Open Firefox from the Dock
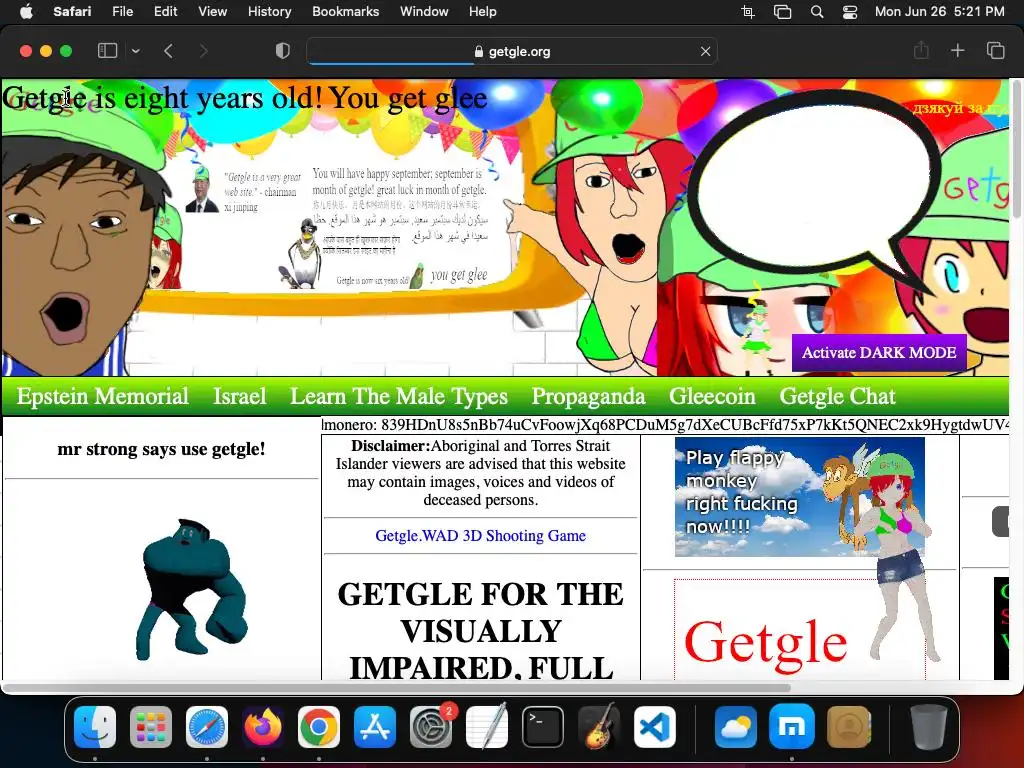The image size is (1024, 768). pyautogui.click(x=263, y=727)
